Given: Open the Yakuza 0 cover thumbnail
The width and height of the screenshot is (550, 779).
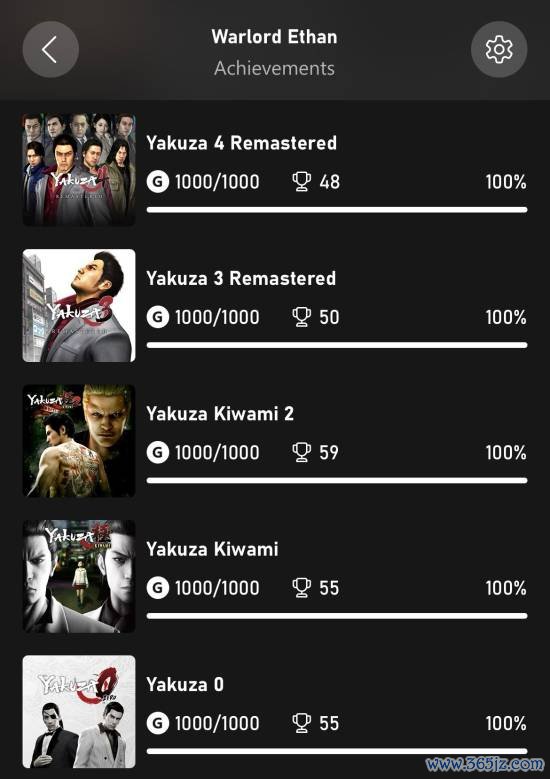Looking at the screenshot, I should pyautogui.click(x=79, y=711).
